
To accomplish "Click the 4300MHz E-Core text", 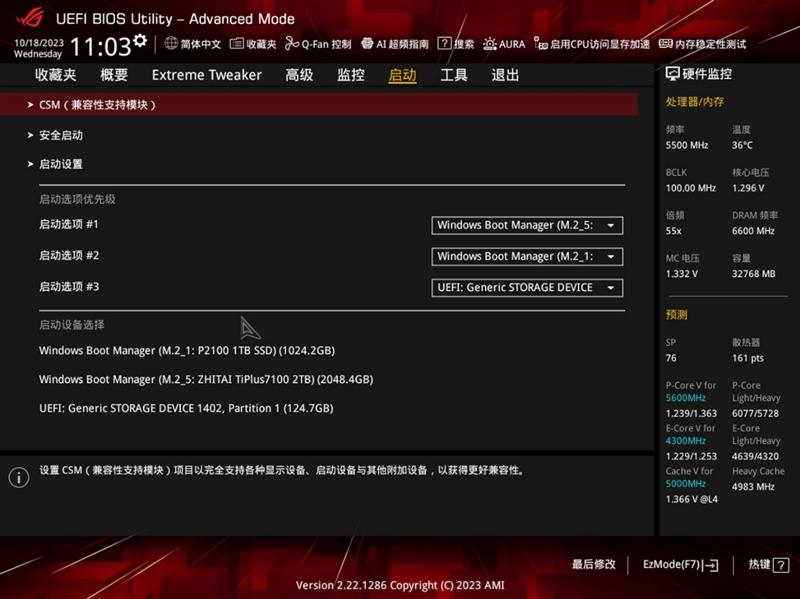I will pyautogui.click(x=686, y=441).
